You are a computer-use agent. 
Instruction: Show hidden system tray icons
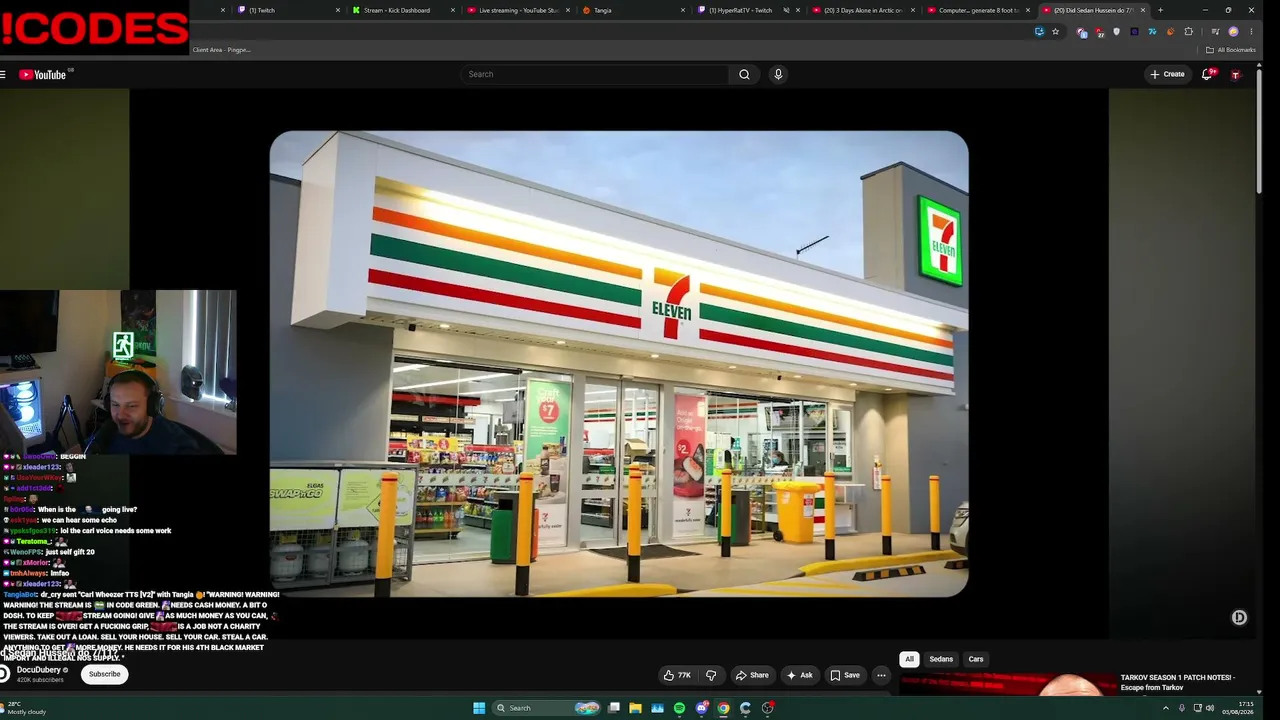click(x=1165, y=708)
